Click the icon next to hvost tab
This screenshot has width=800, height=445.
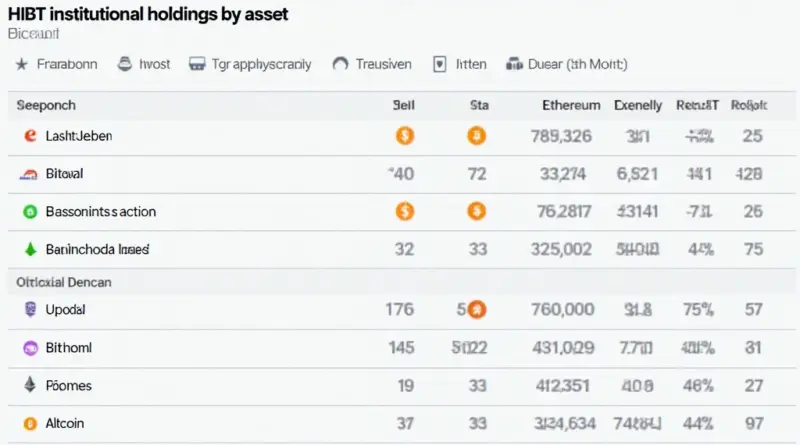point(125,64)
